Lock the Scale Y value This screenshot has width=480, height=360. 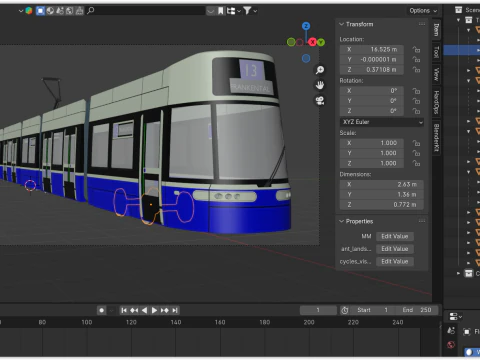click(x=416, y=153)
